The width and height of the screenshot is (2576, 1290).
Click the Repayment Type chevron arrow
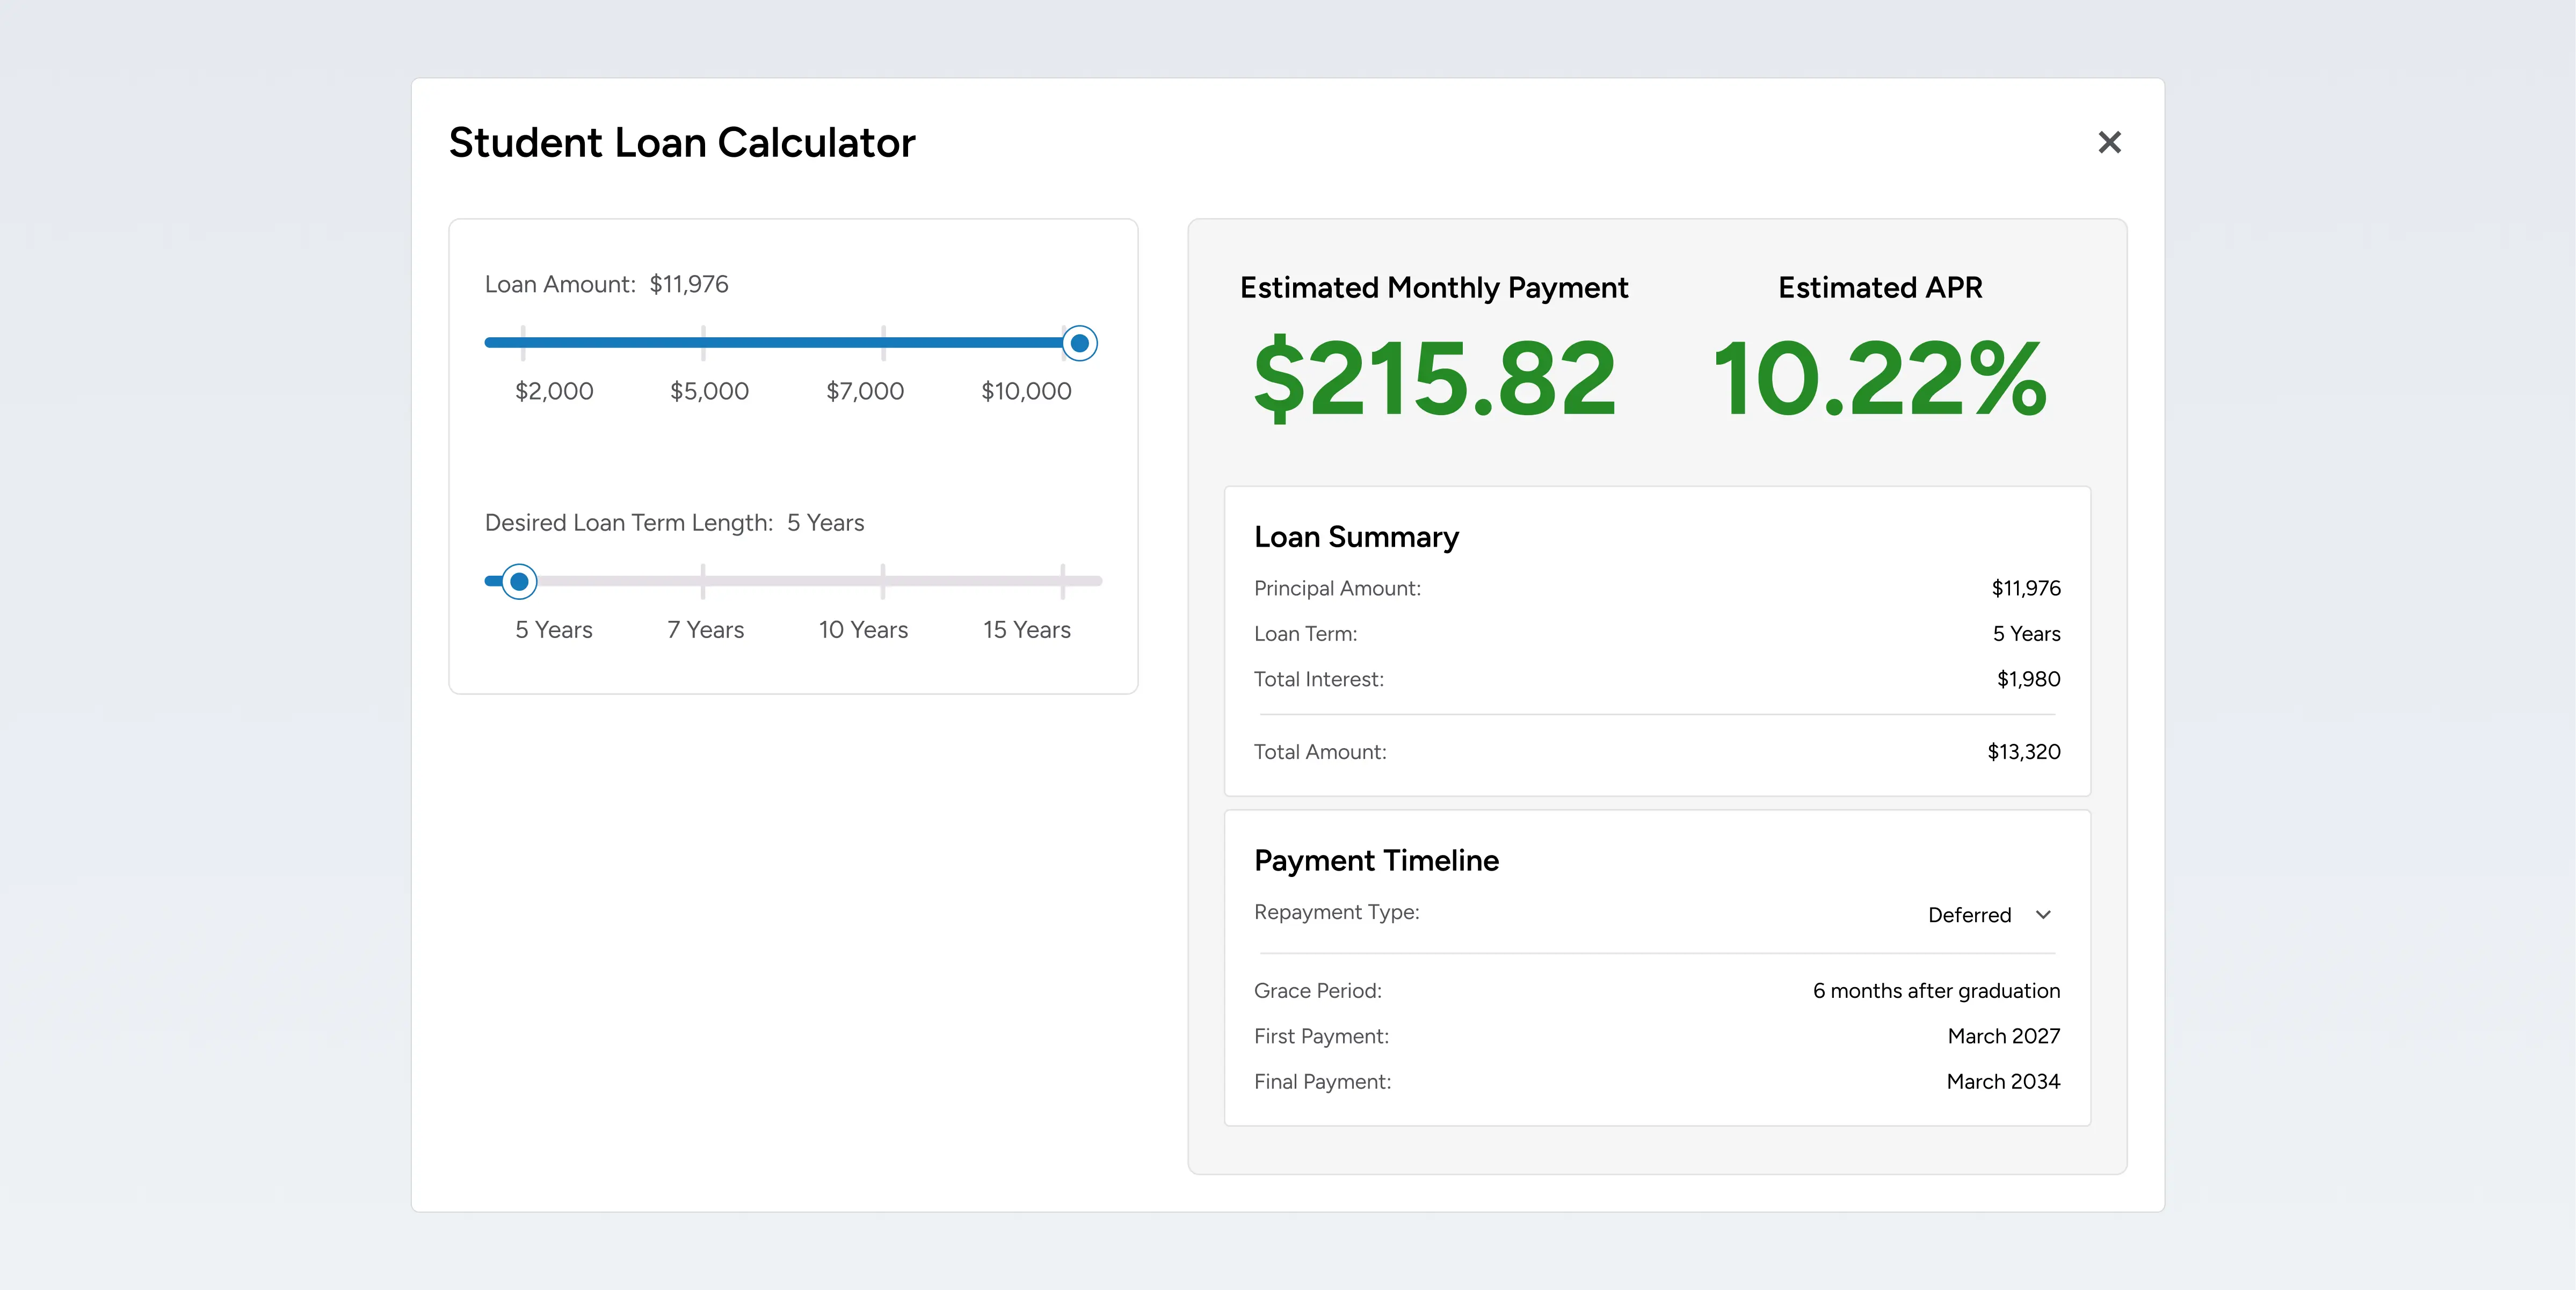click(2043, 915)
